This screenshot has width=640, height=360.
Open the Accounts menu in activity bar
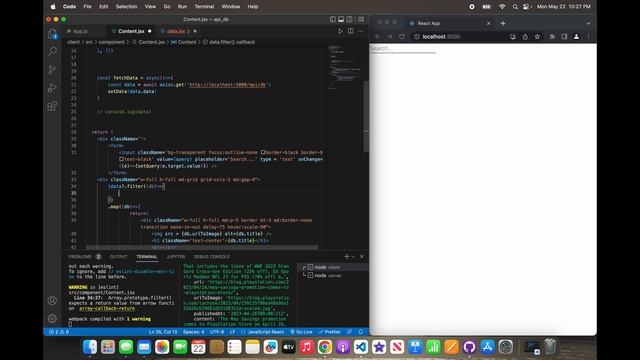point(52,301)
